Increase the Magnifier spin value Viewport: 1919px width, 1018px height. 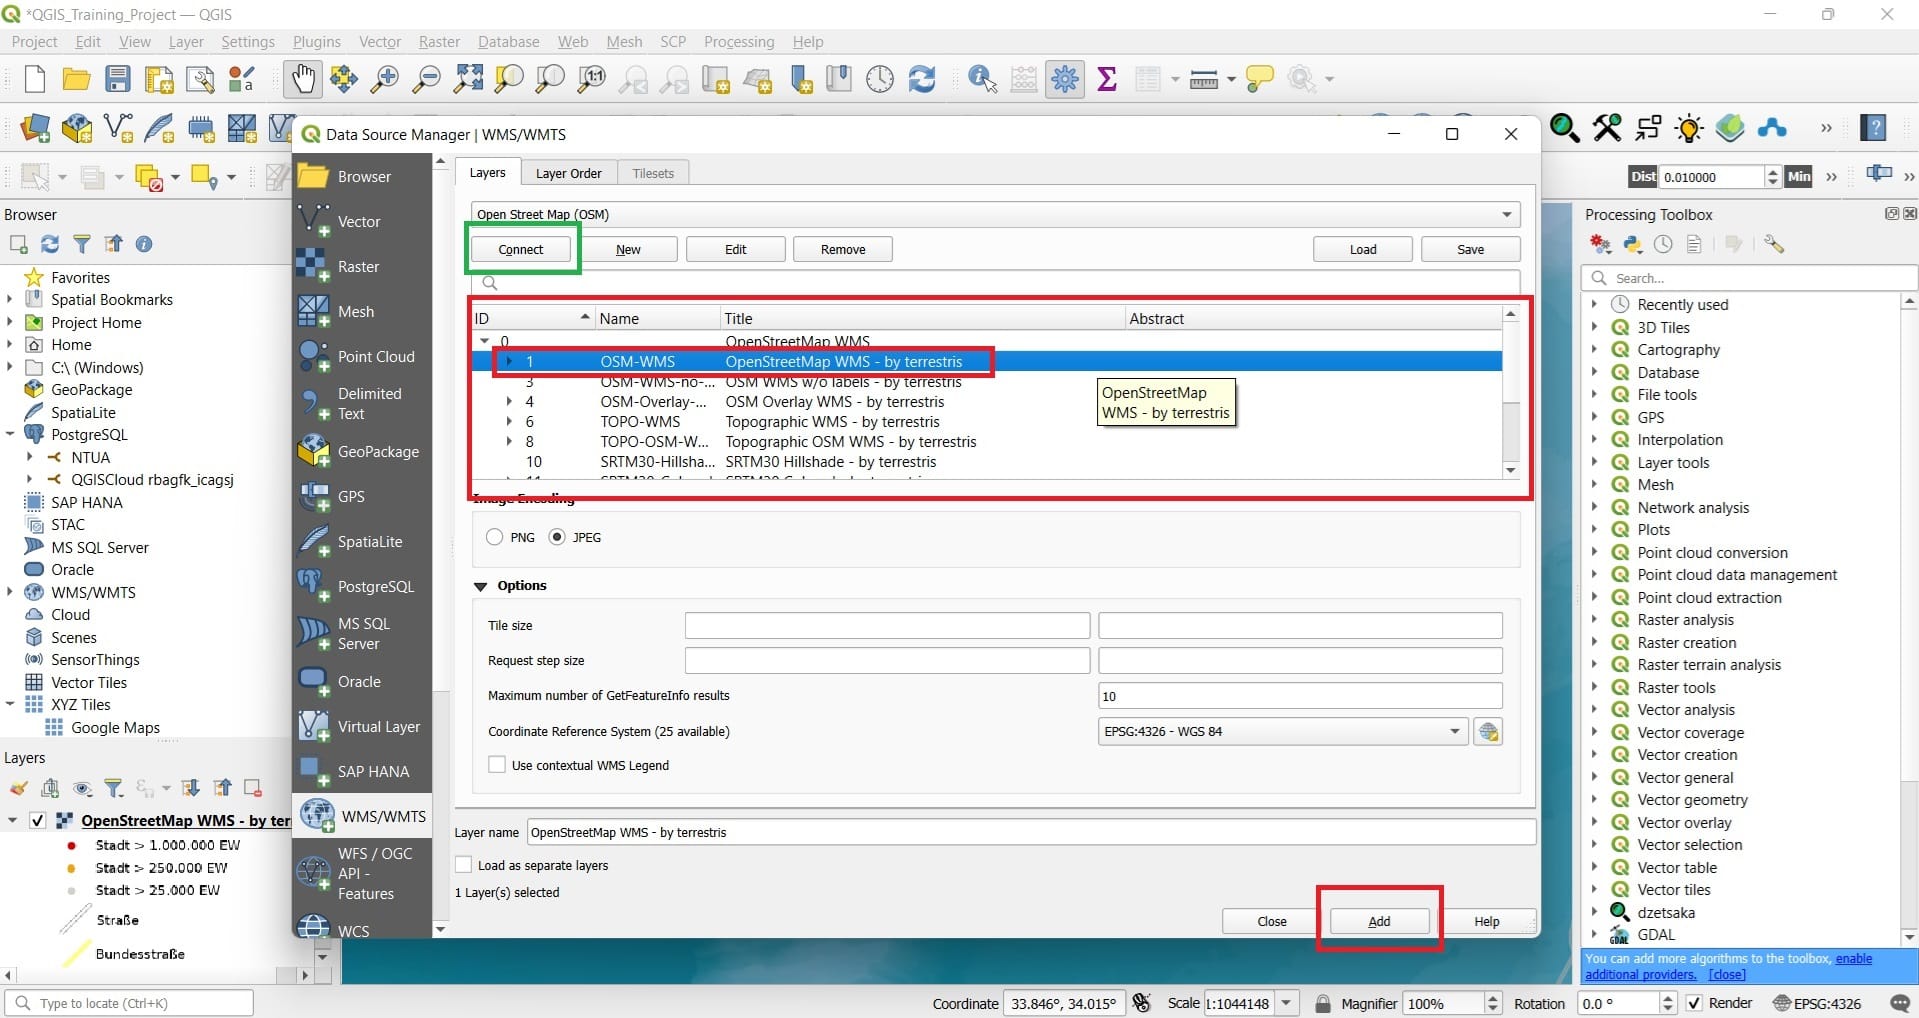click(1493, 998)
